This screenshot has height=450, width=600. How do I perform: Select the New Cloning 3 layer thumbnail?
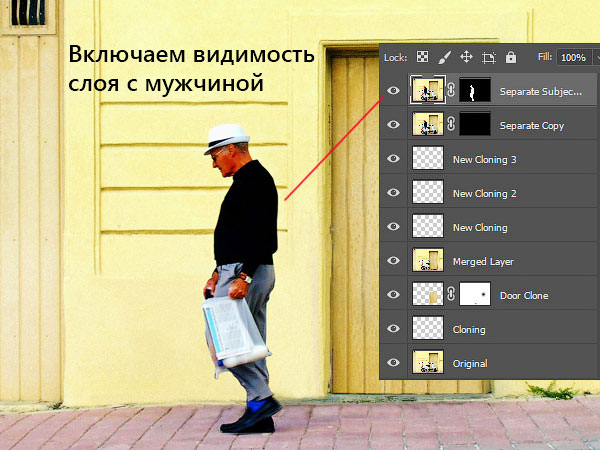click(428, 158)
